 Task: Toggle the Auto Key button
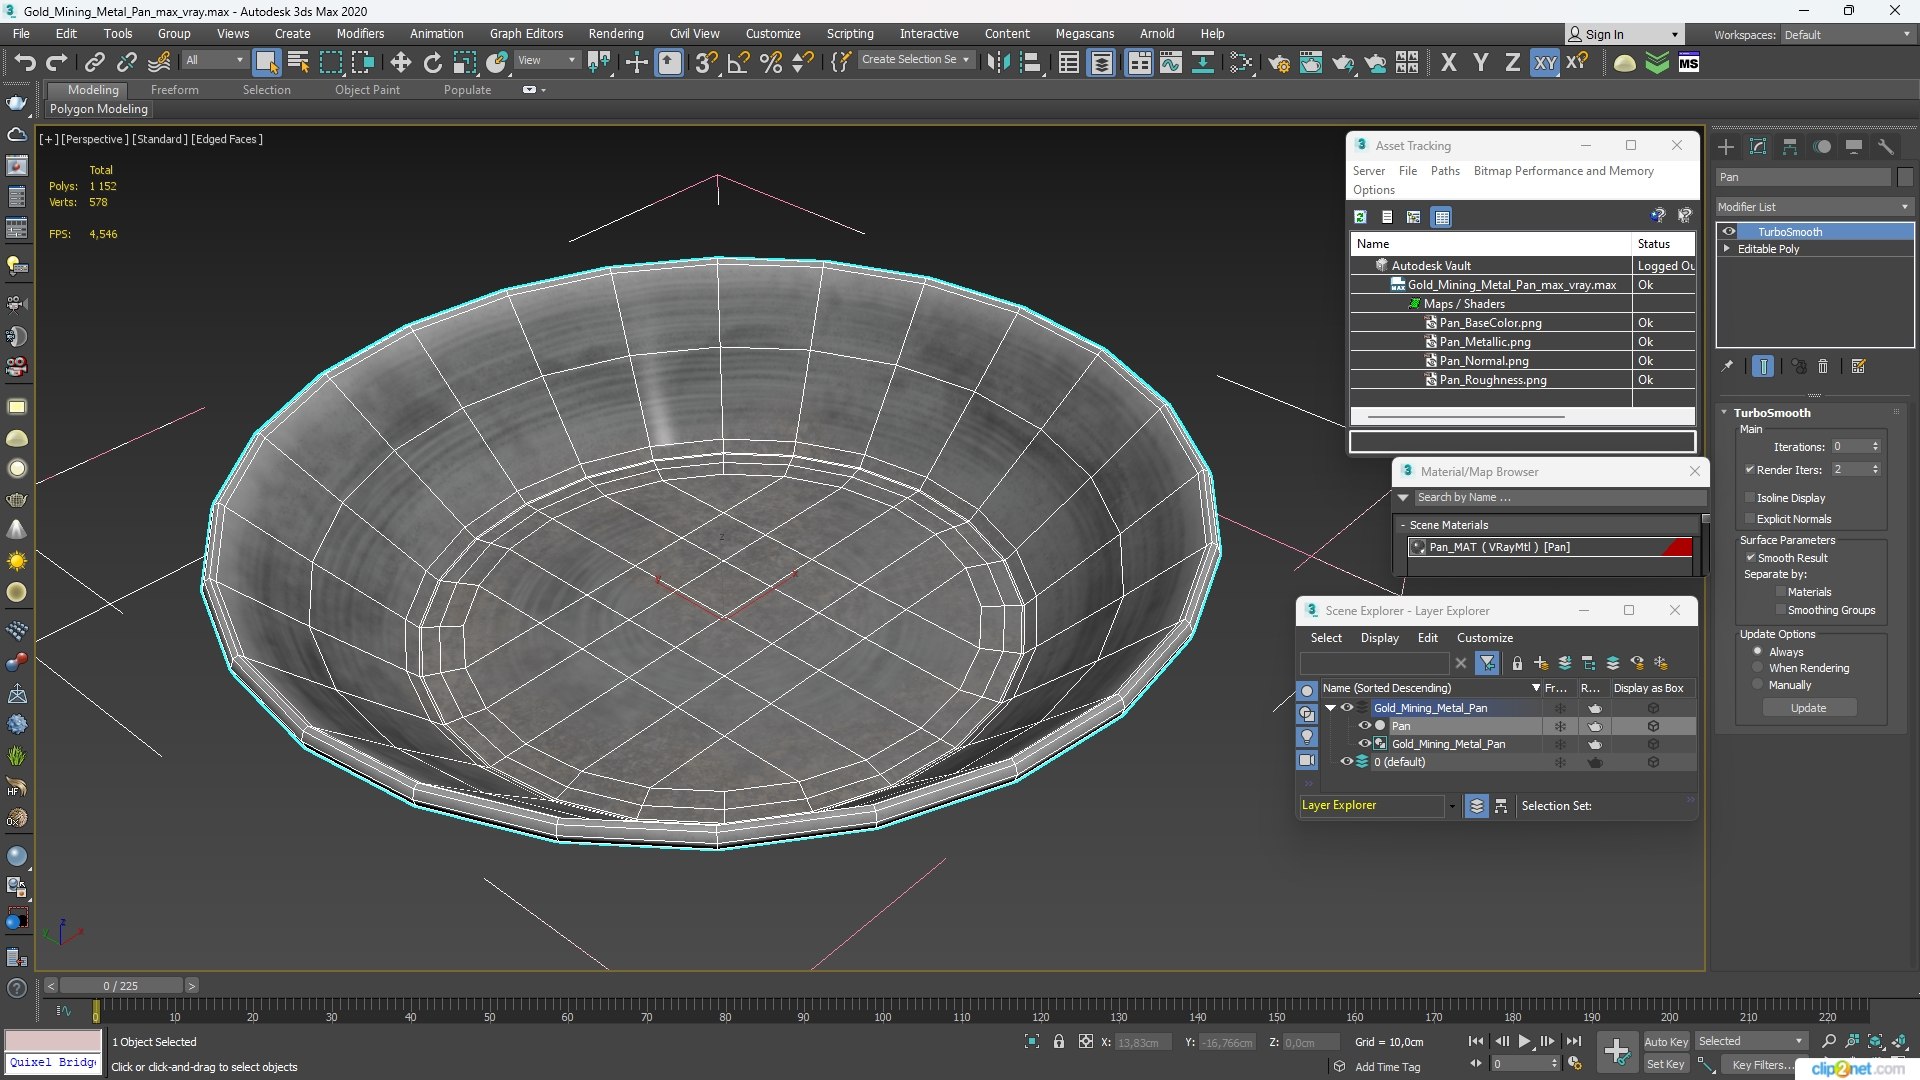[1665, 1041]
